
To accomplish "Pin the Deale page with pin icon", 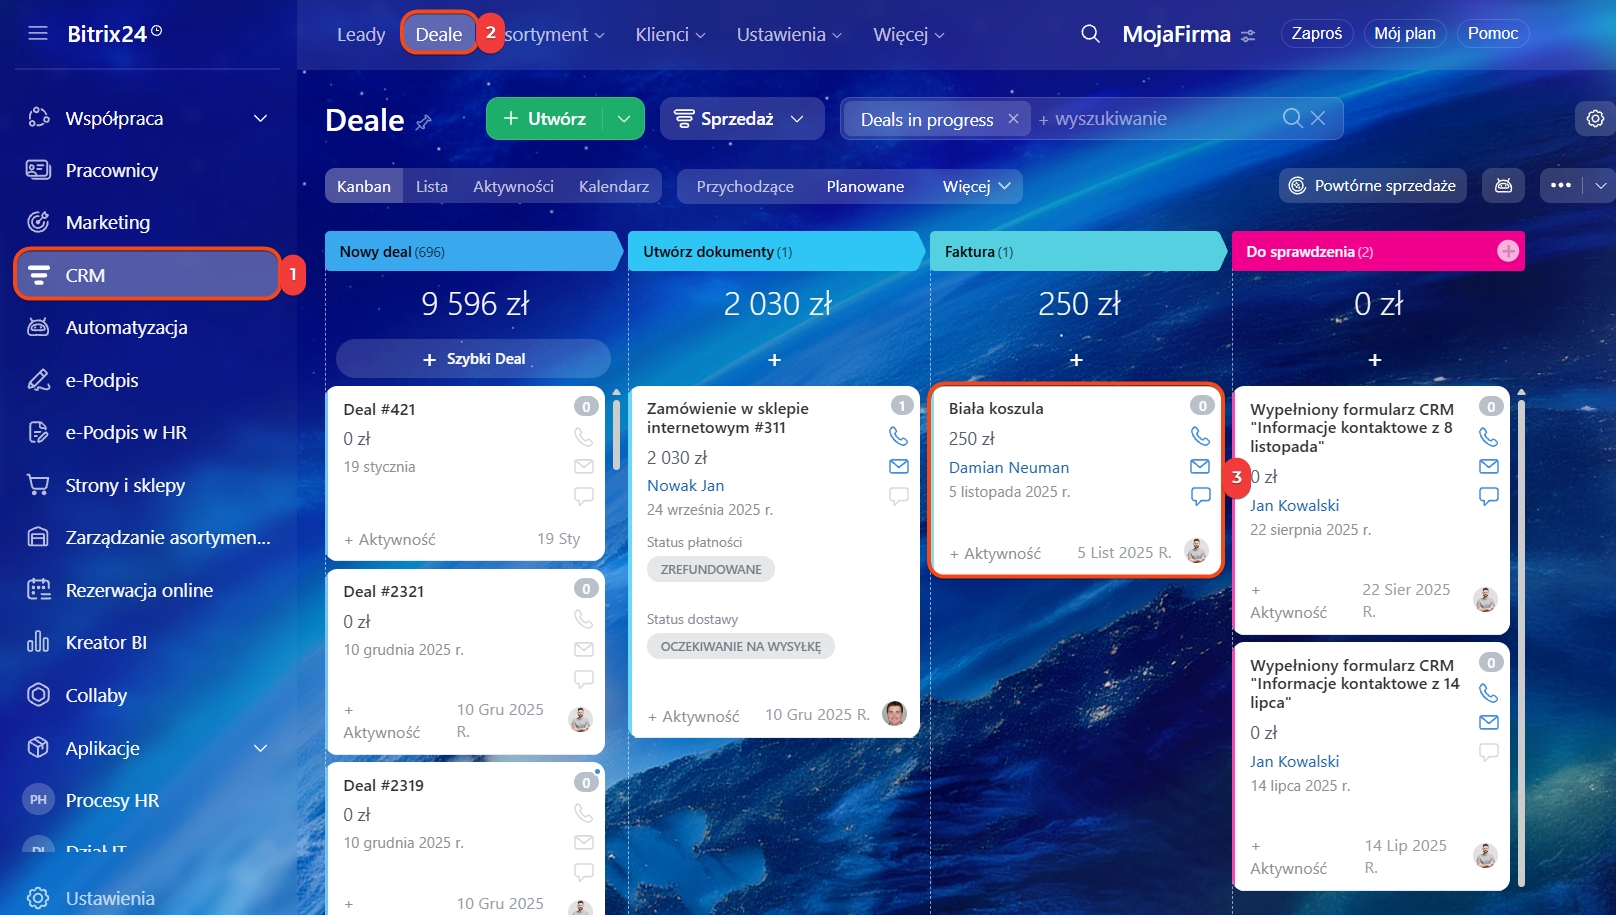I will click(x=424, y=122).
